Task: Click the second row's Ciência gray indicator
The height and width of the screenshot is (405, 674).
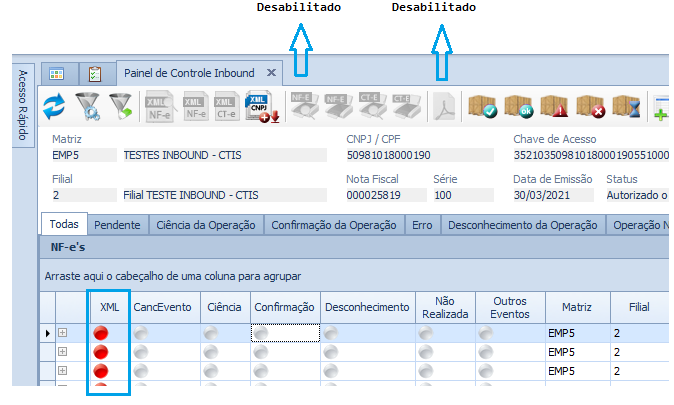Action: coord(211,352)
